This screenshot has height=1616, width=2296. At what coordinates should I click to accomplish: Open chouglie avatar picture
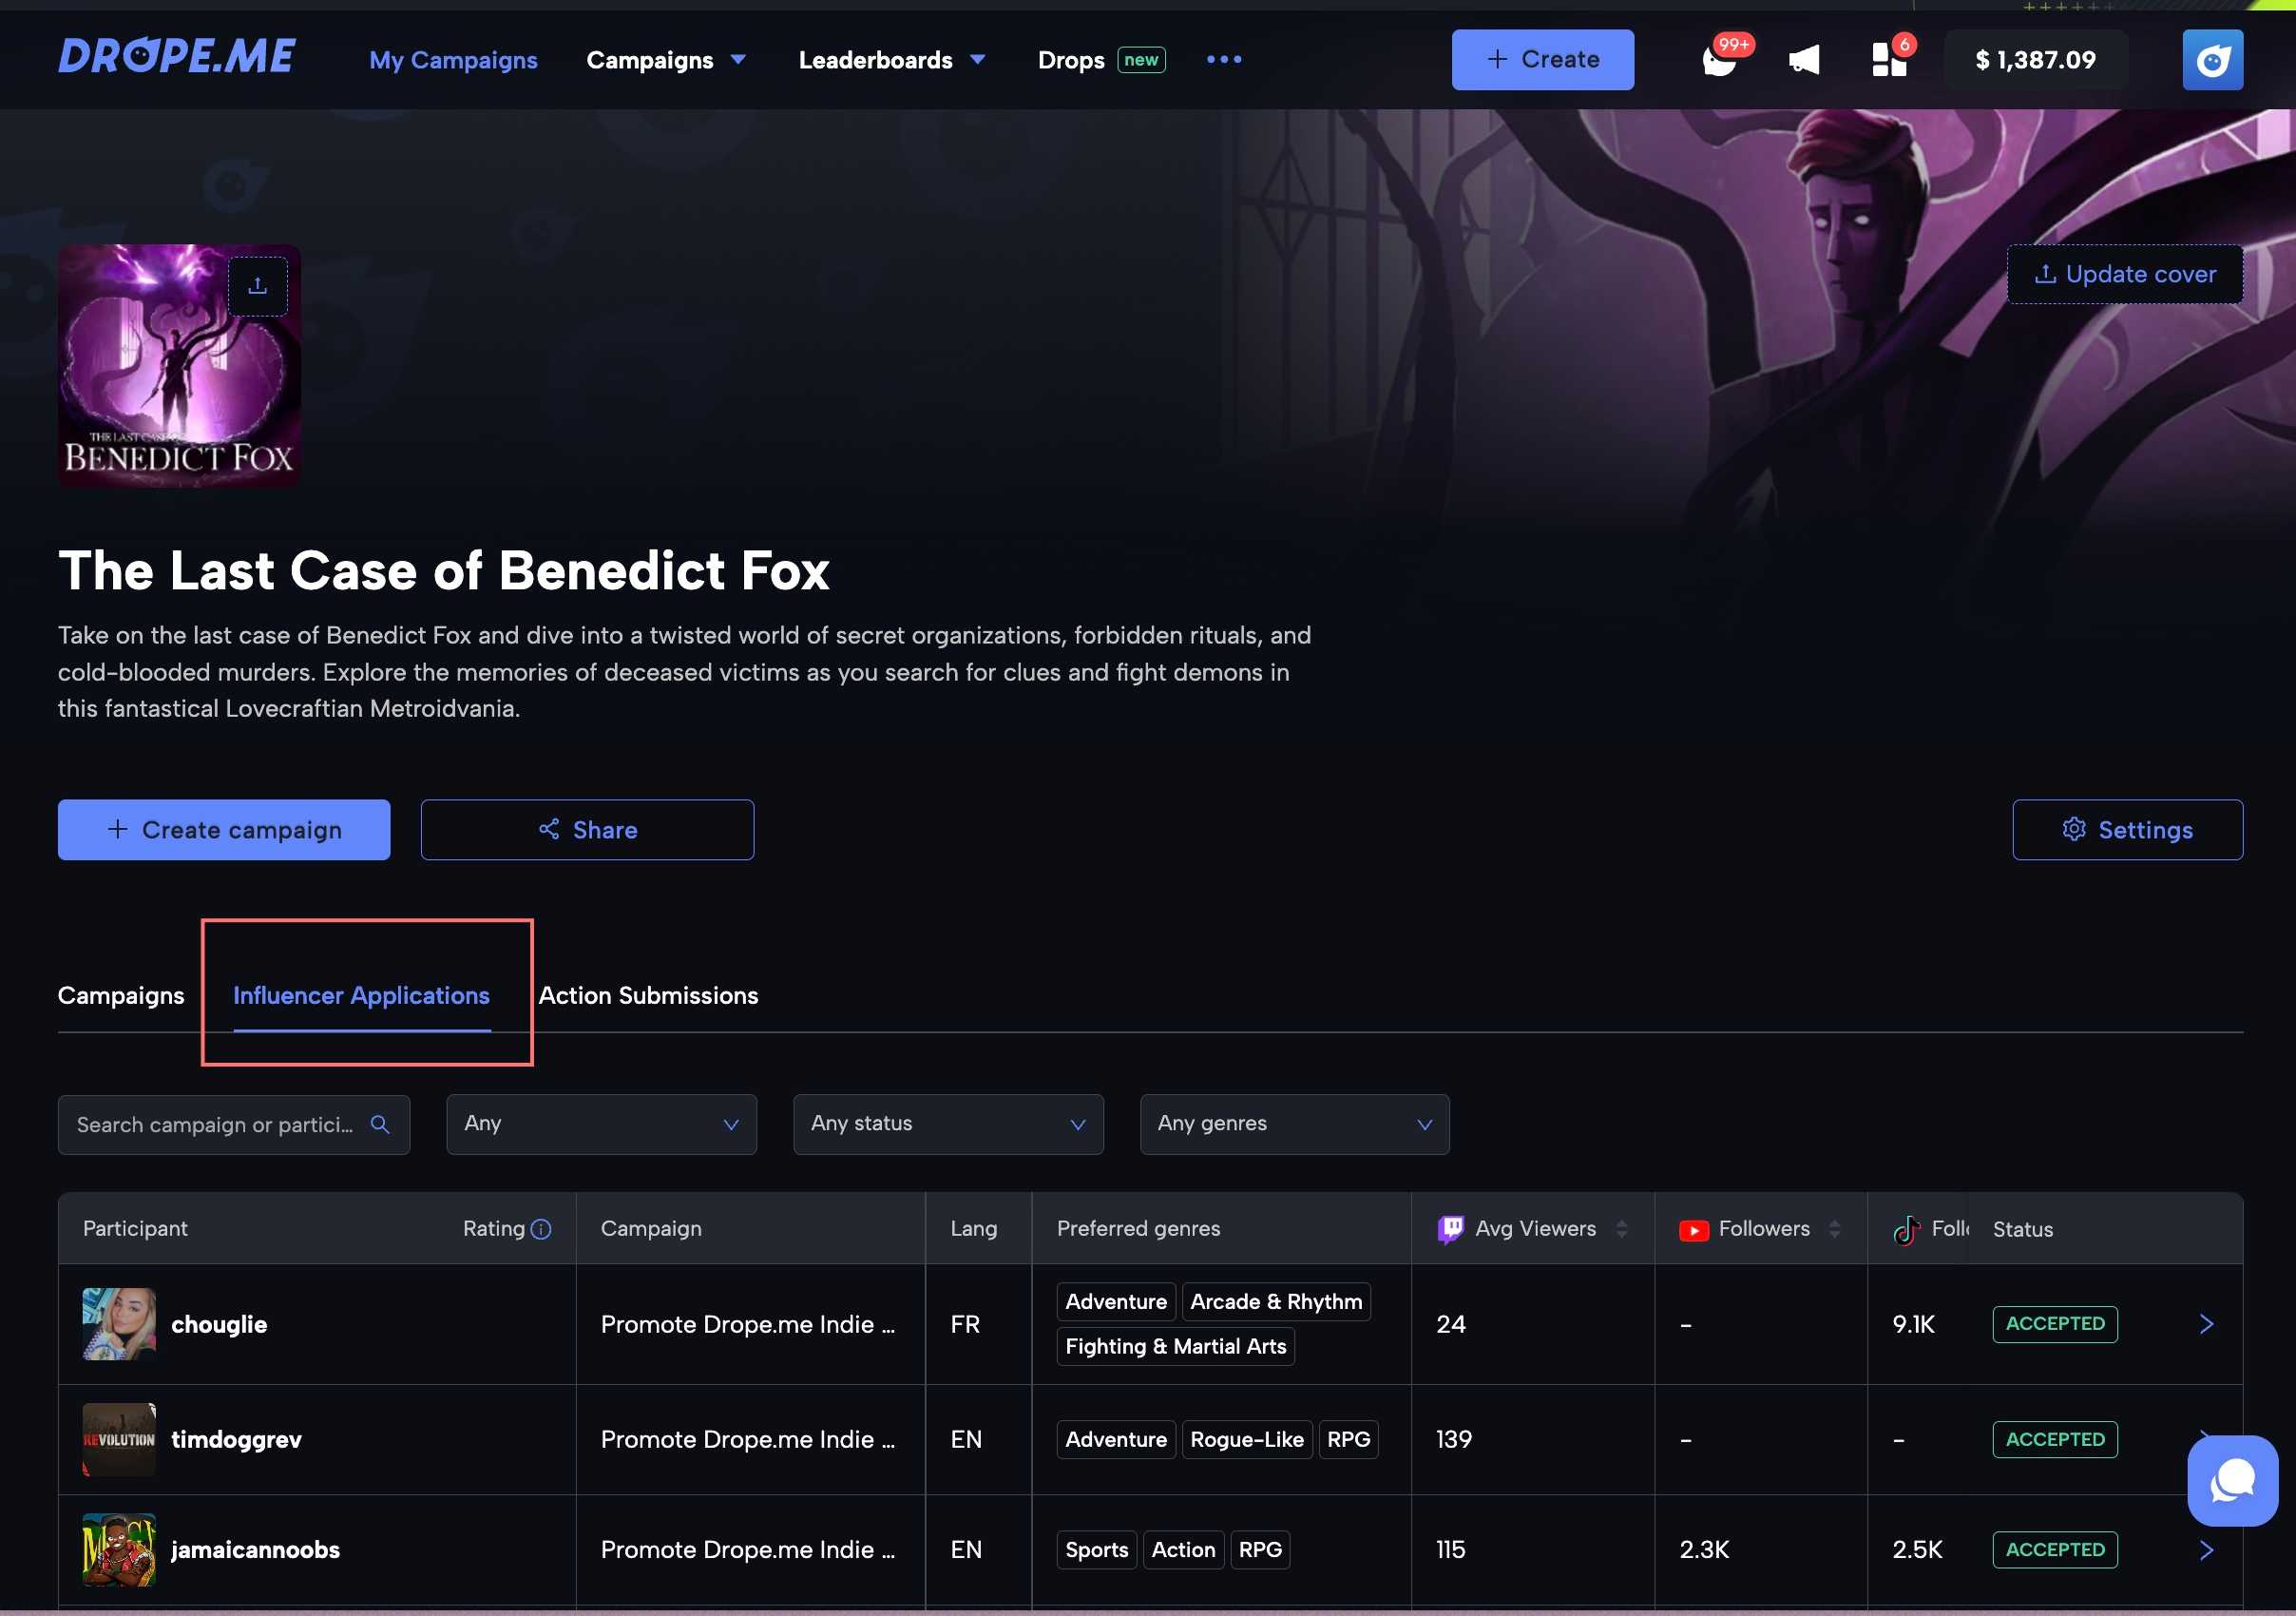pyautogui.click(x=119, y=1324)
